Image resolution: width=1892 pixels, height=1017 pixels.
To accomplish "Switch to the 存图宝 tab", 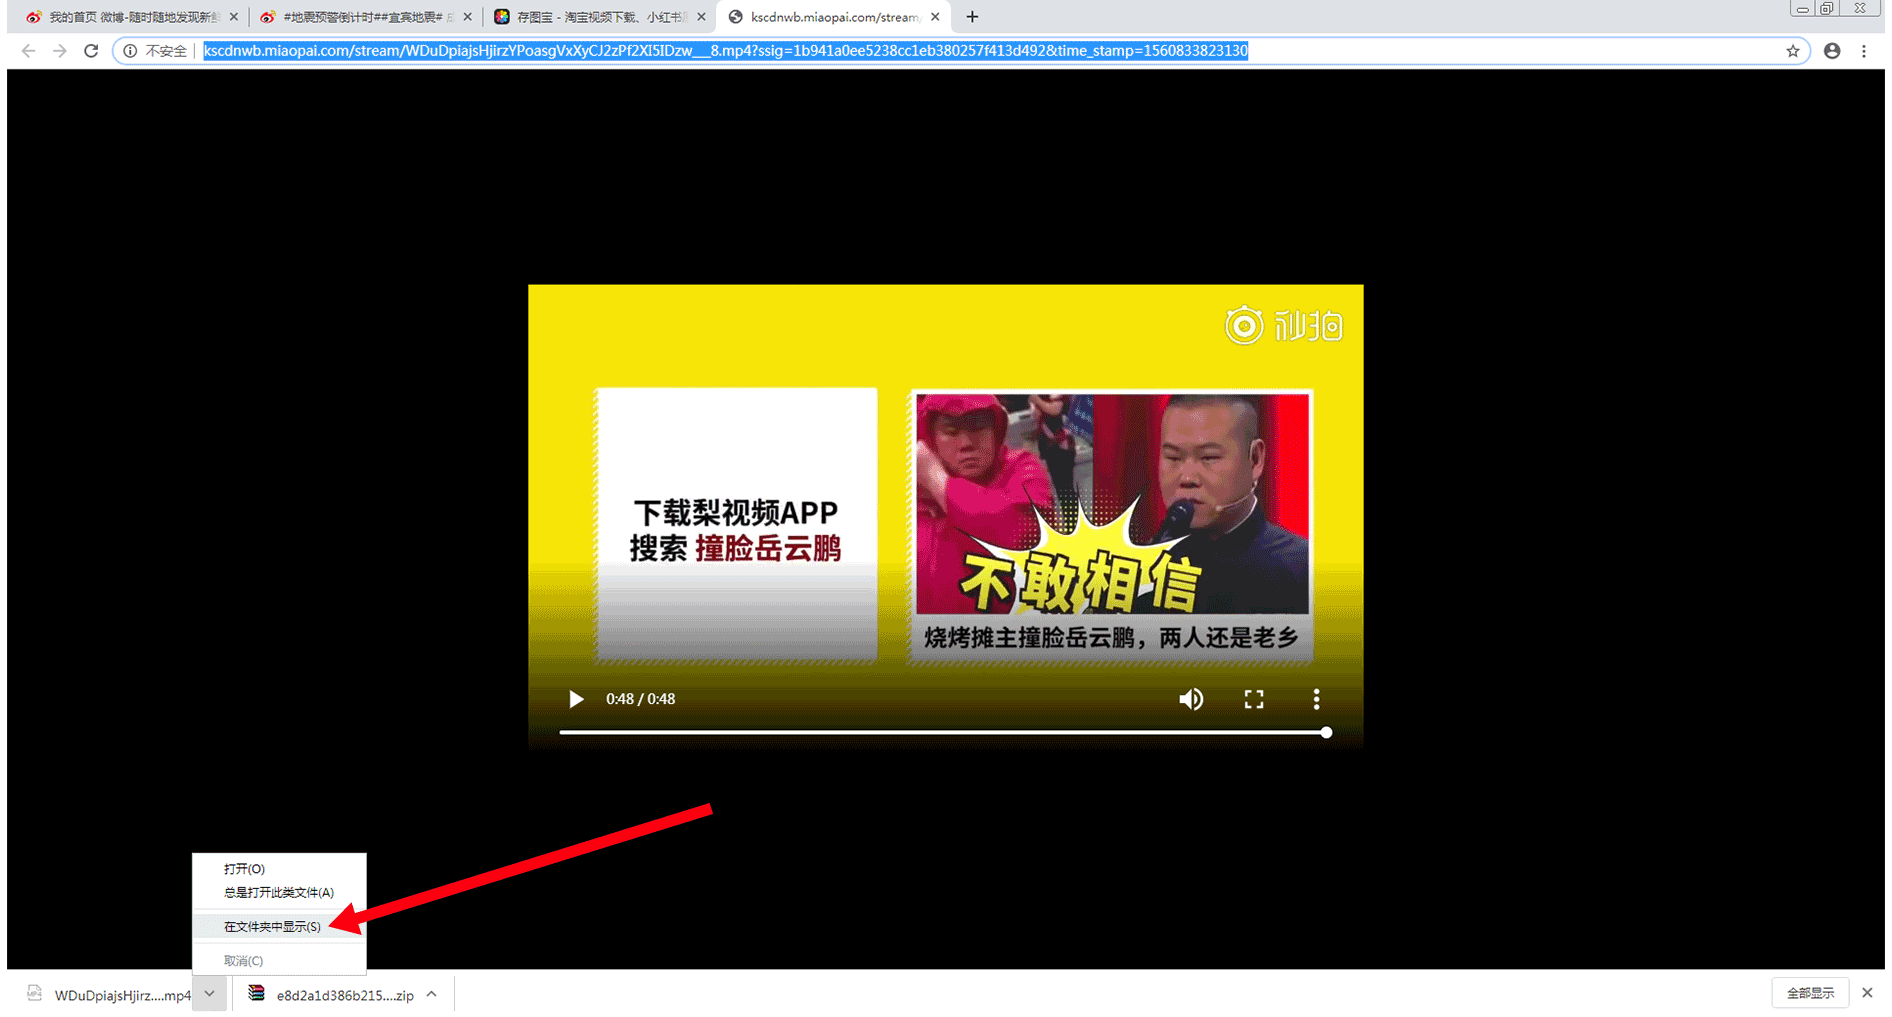I will [599, 17].
